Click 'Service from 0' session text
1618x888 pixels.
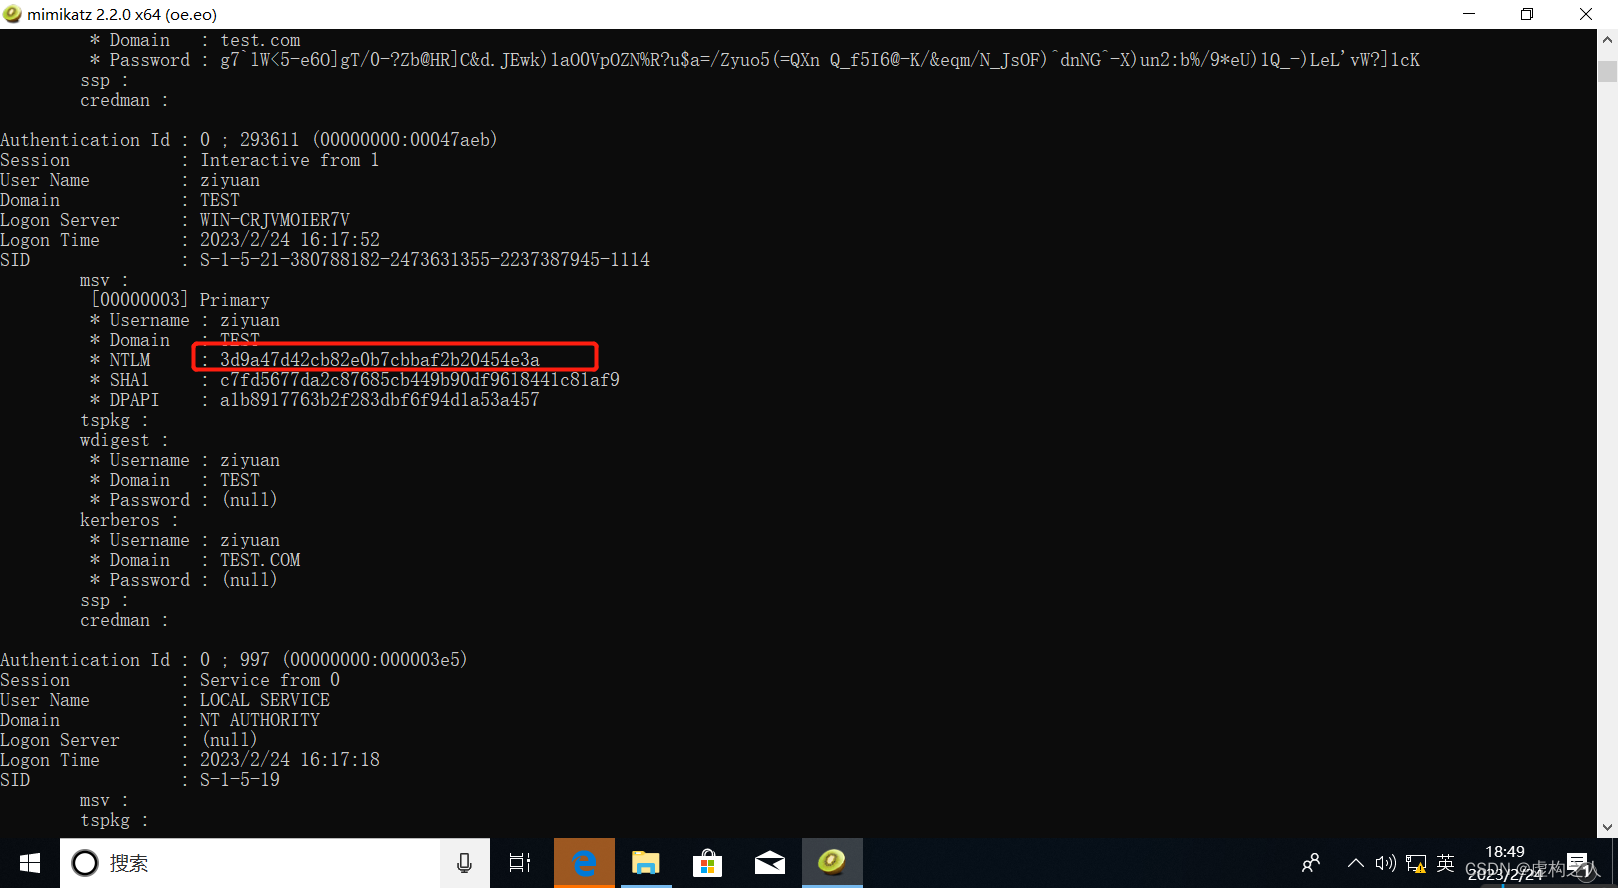point(270,680)
